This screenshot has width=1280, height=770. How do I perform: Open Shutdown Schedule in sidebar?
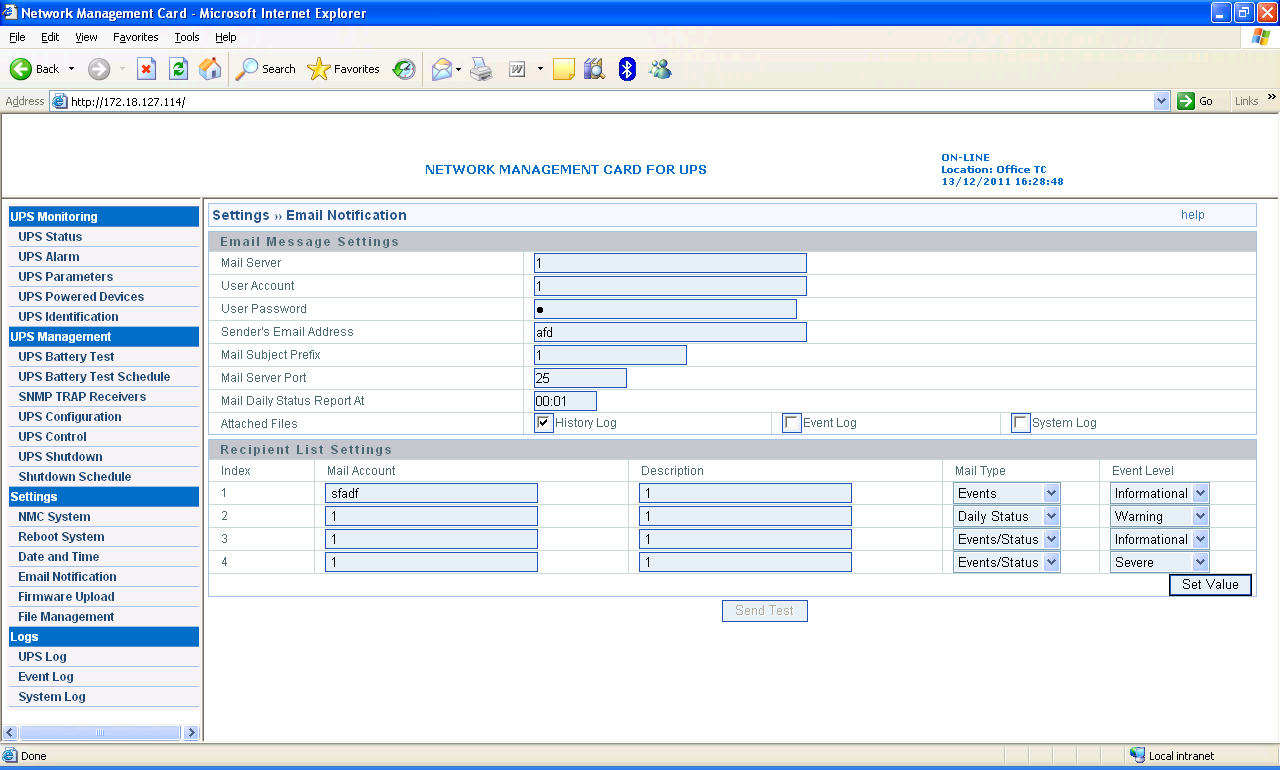74,477
